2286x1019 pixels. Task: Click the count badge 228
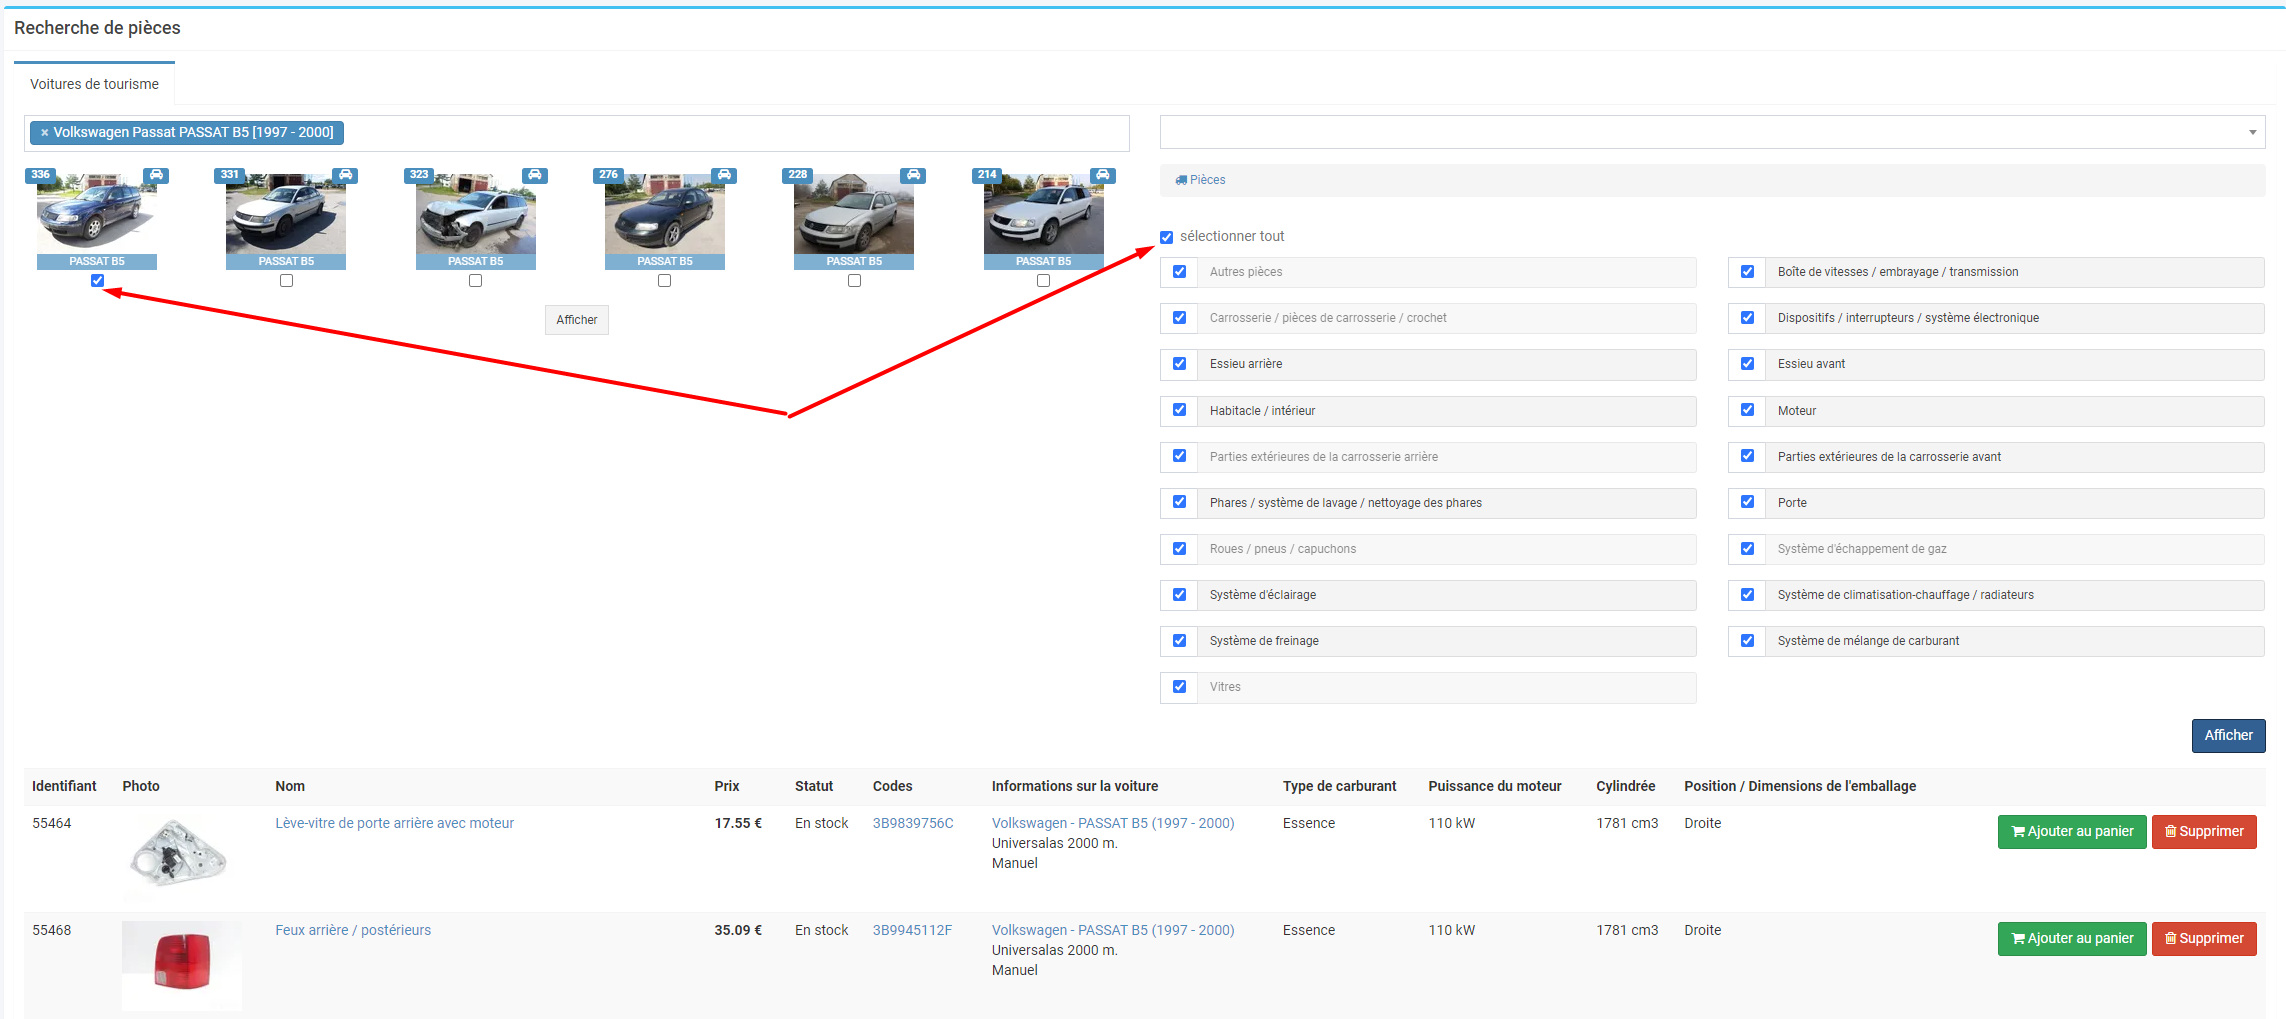[x=797, y=174]
